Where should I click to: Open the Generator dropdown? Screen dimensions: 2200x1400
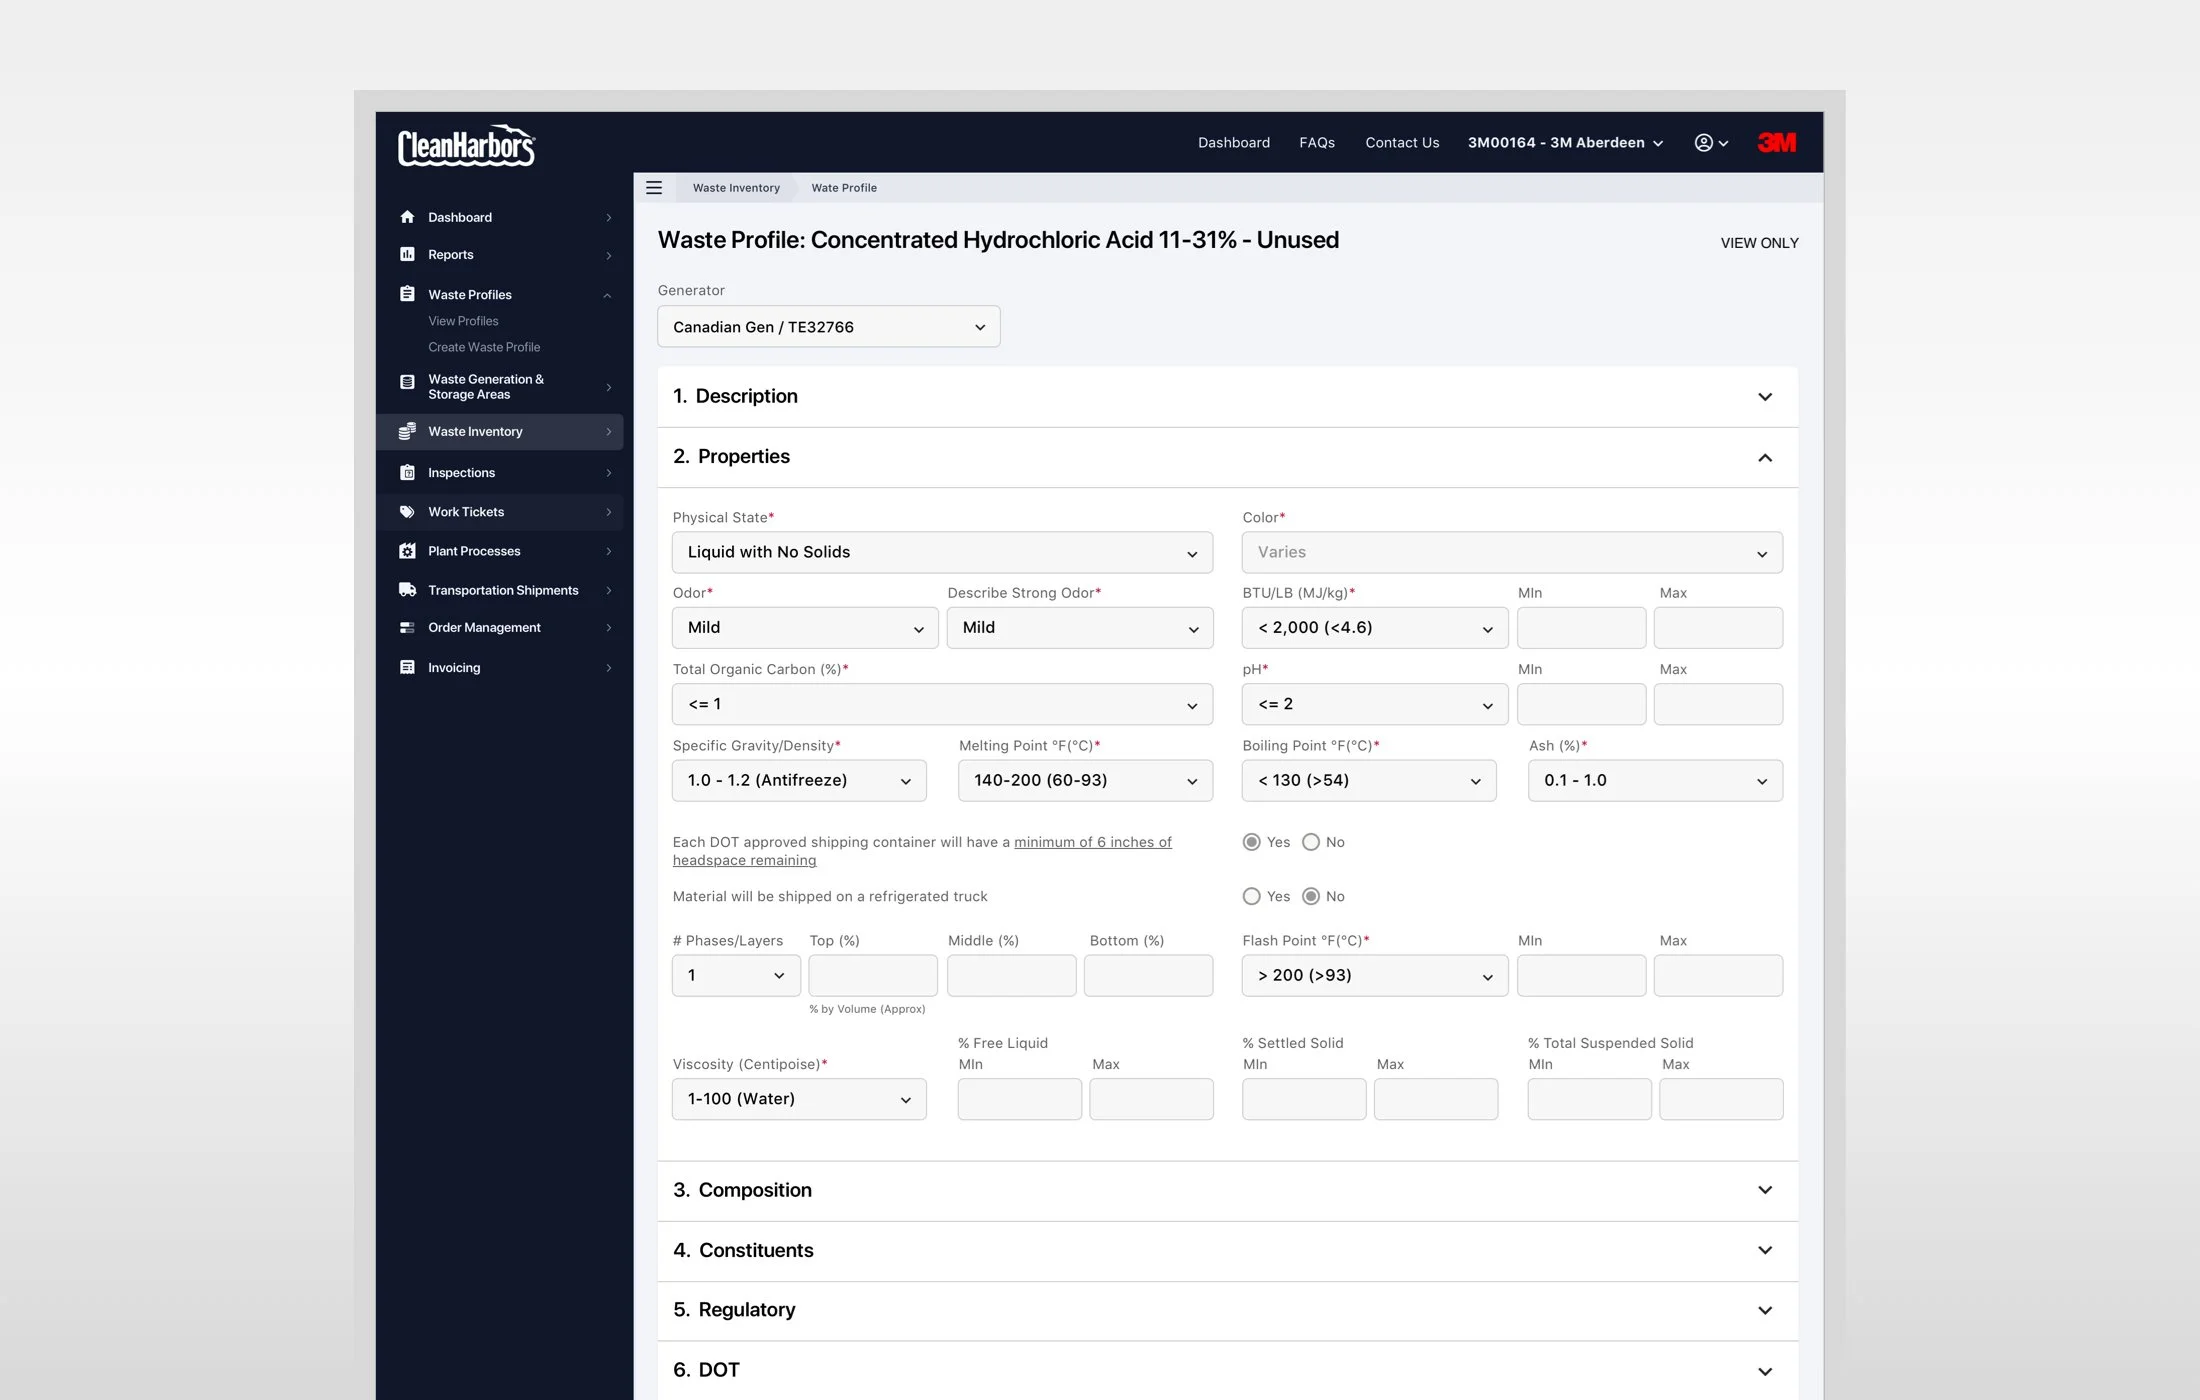[828, 327]
